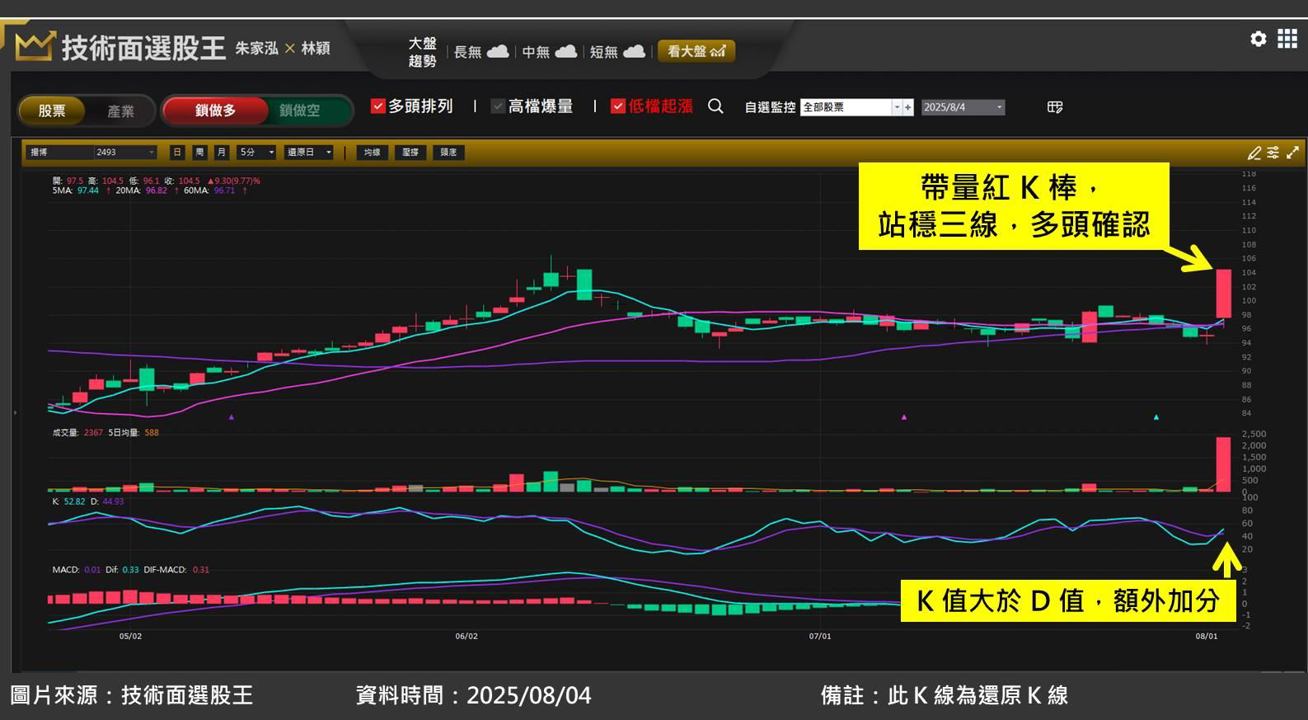Click the long-term 長無 cloud icon
The image size is (1308, 720).
pyautogui.click(x=498, y=51)
